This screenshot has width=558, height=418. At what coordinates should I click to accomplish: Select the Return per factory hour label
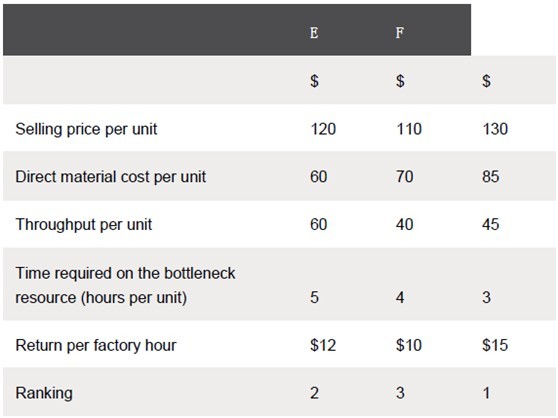coord(96,345)
